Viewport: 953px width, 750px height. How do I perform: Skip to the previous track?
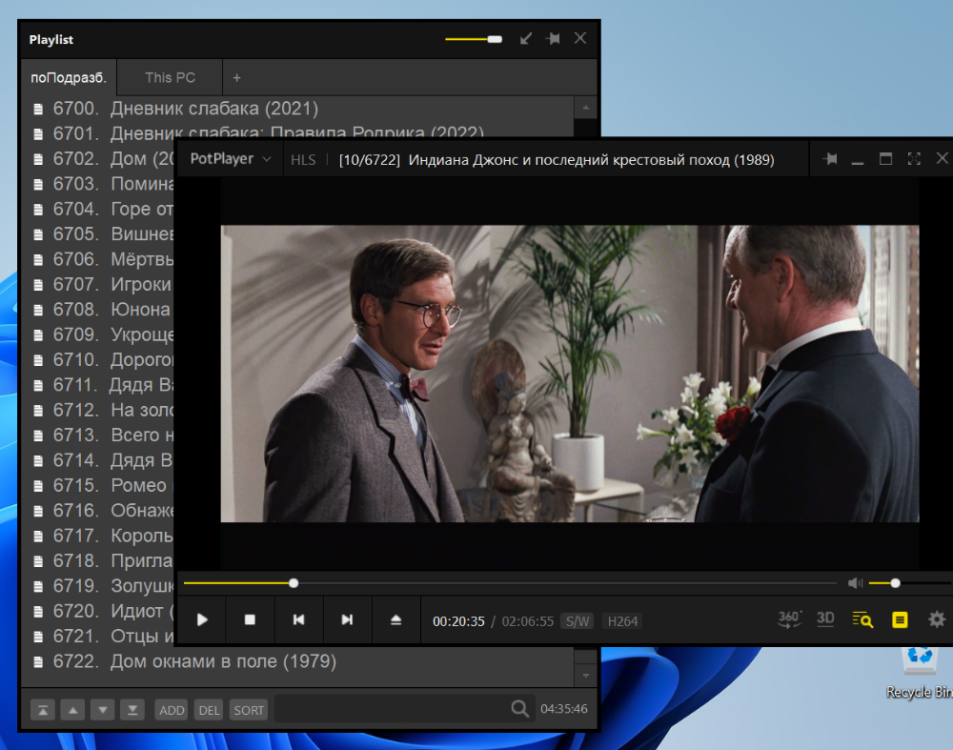click(x=298, y=619)
